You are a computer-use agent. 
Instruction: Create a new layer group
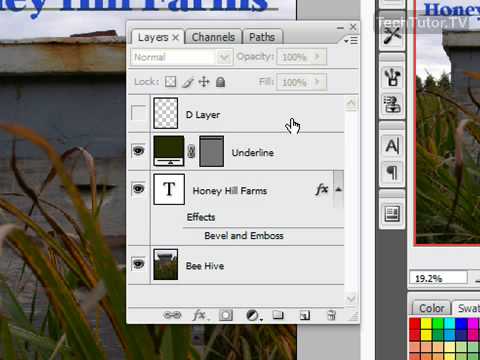pyautogui.click(x=278, y=315)
